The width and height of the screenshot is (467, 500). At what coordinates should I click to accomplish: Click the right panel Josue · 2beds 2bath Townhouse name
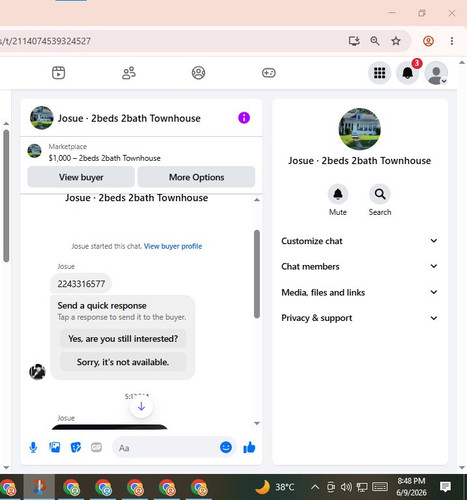tap(359, 161)
